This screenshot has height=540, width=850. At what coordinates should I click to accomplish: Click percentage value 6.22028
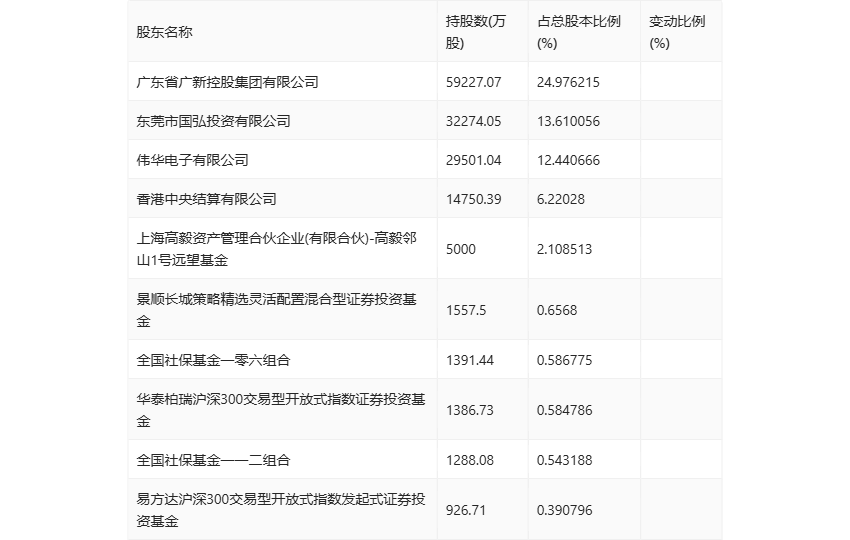click(561, 199)
